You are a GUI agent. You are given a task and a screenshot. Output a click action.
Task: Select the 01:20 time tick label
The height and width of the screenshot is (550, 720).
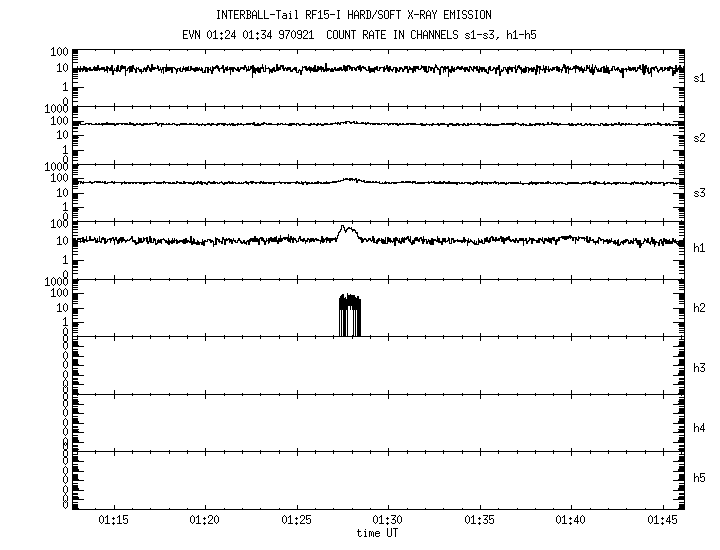tap(204, 521)
